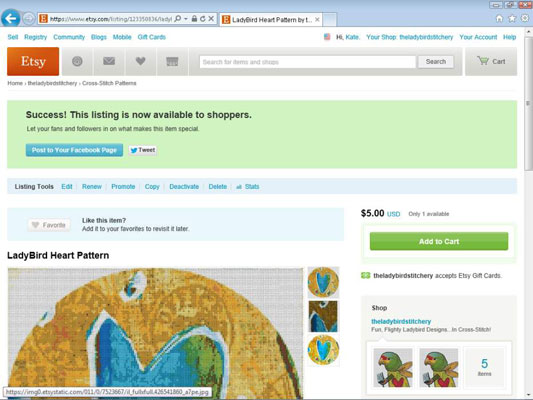Toggle Favorite for this item
This screenshot has width=533, height=400.
[49, 225]
